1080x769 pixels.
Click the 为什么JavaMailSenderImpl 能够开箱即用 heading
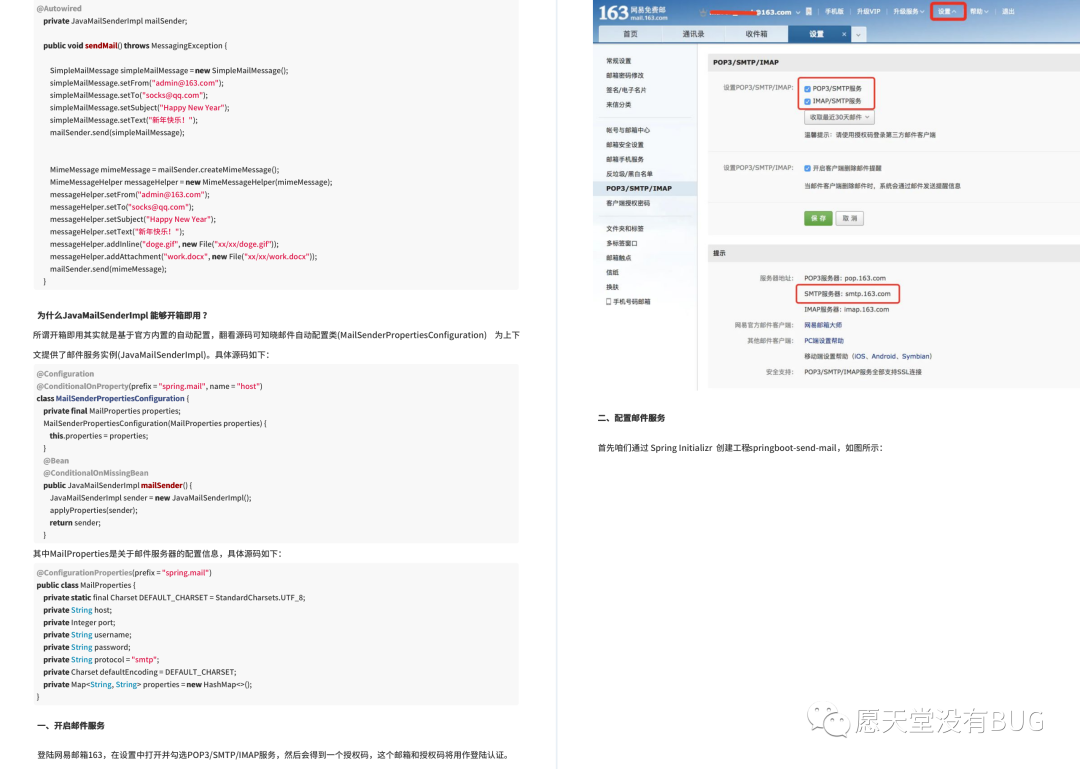click(x=122, y=316)
